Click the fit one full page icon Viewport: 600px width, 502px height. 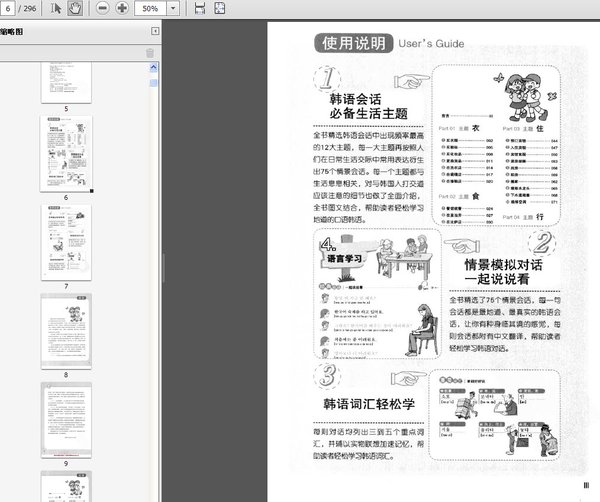tap(220, 8)
